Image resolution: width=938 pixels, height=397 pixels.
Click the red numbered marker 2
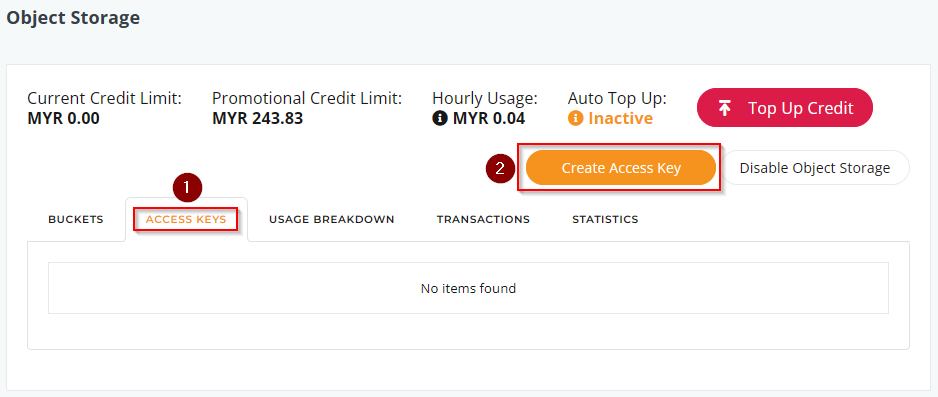(501, 168)
